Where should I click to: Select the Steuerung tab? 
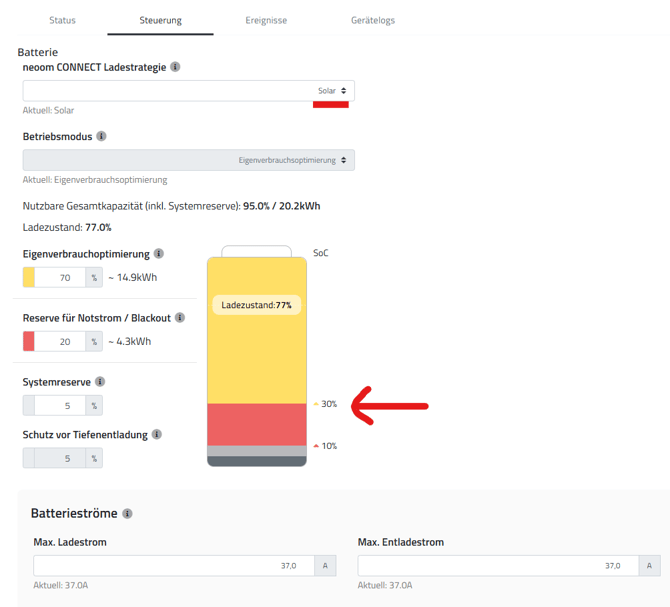click(x=160, y=20)
